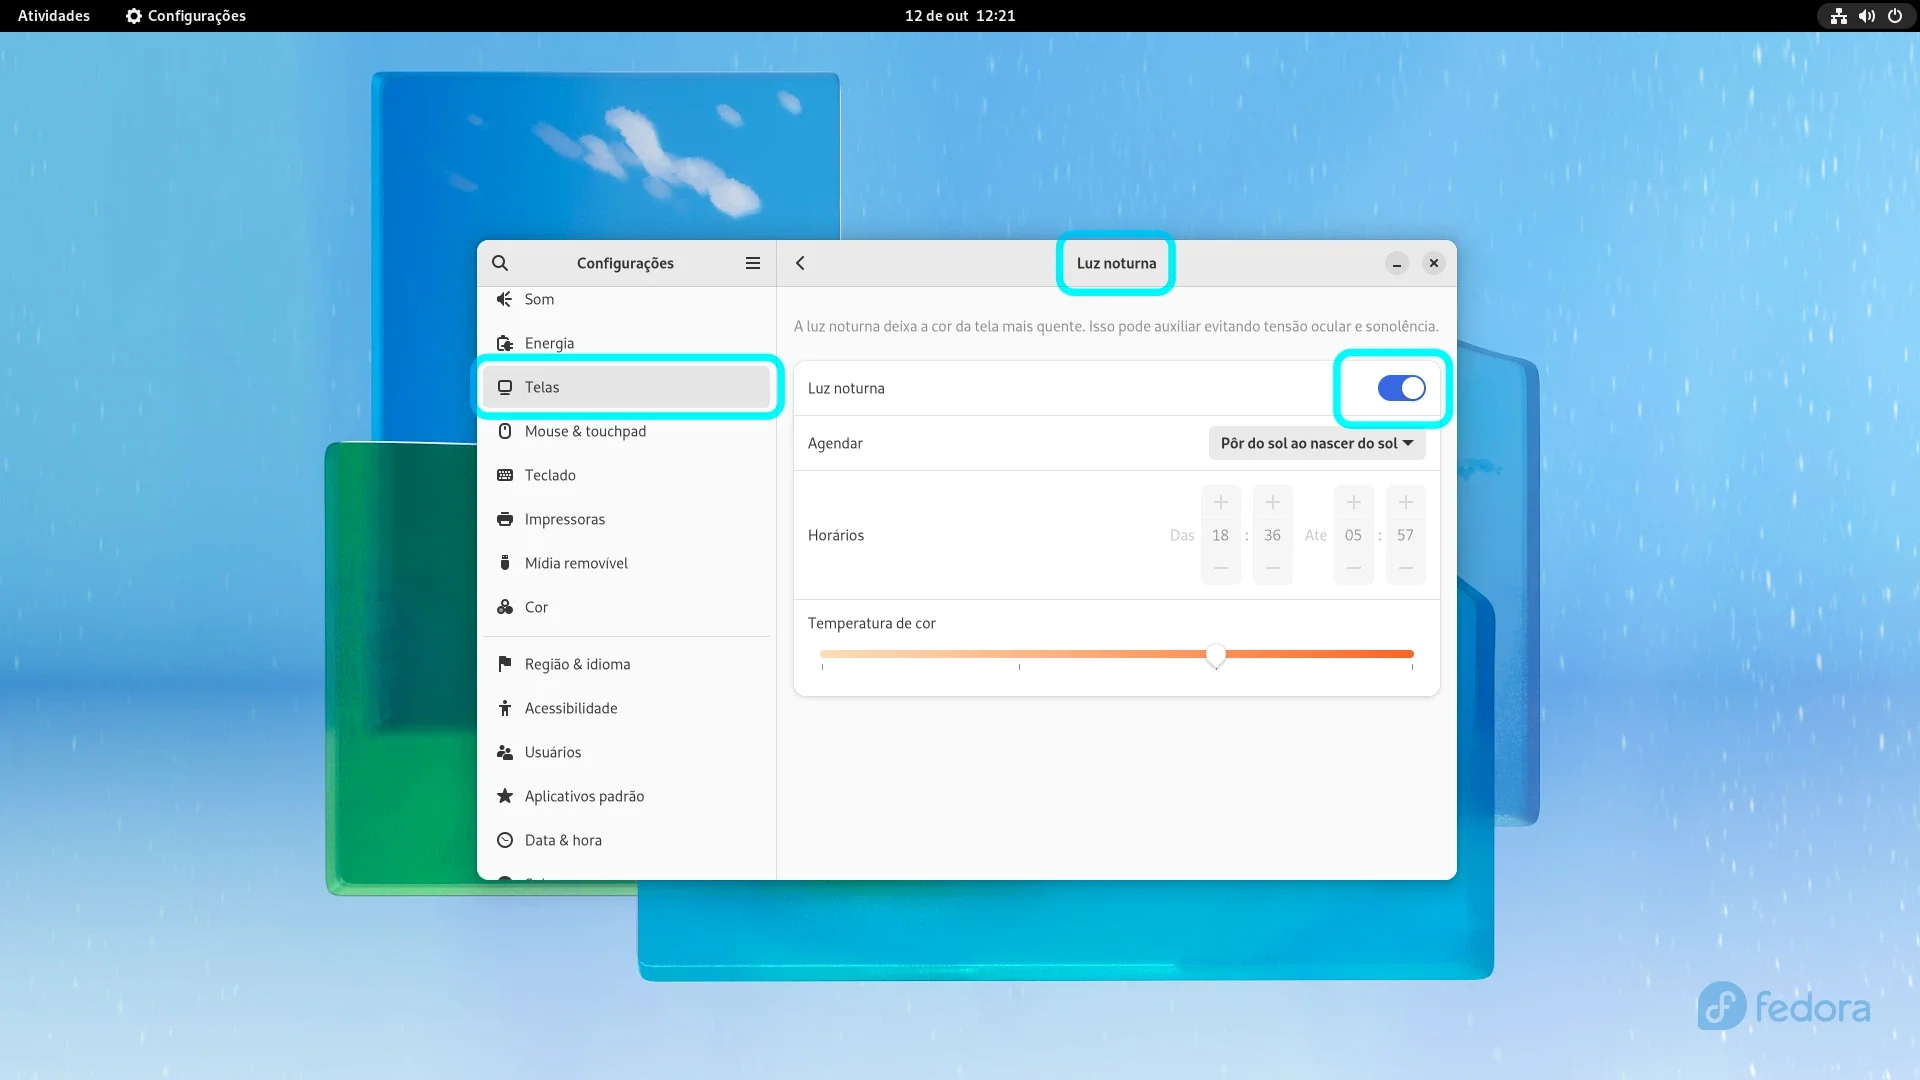
Task: Decrease the Até minutes value 57
Action: pos(1405,568)
